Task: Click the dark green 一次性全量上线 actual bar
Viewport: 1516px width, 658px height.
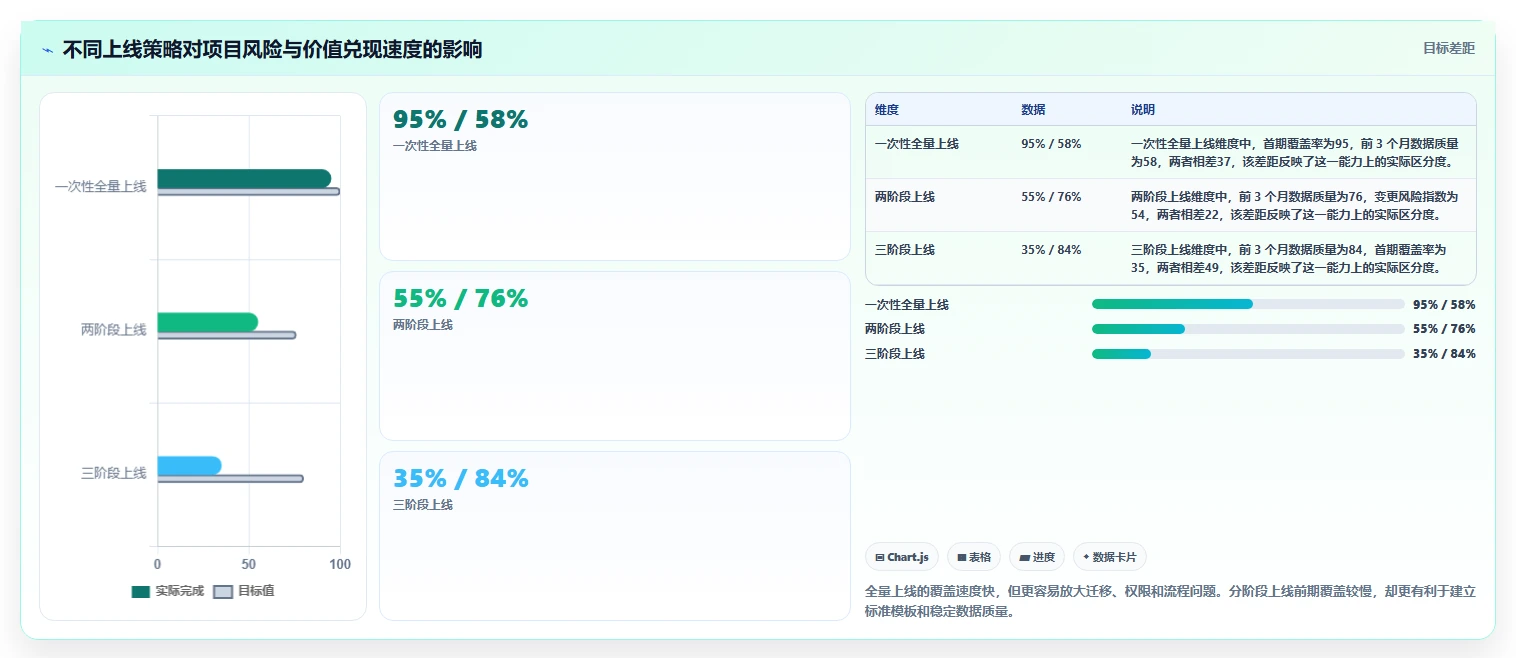Action: 244,178
